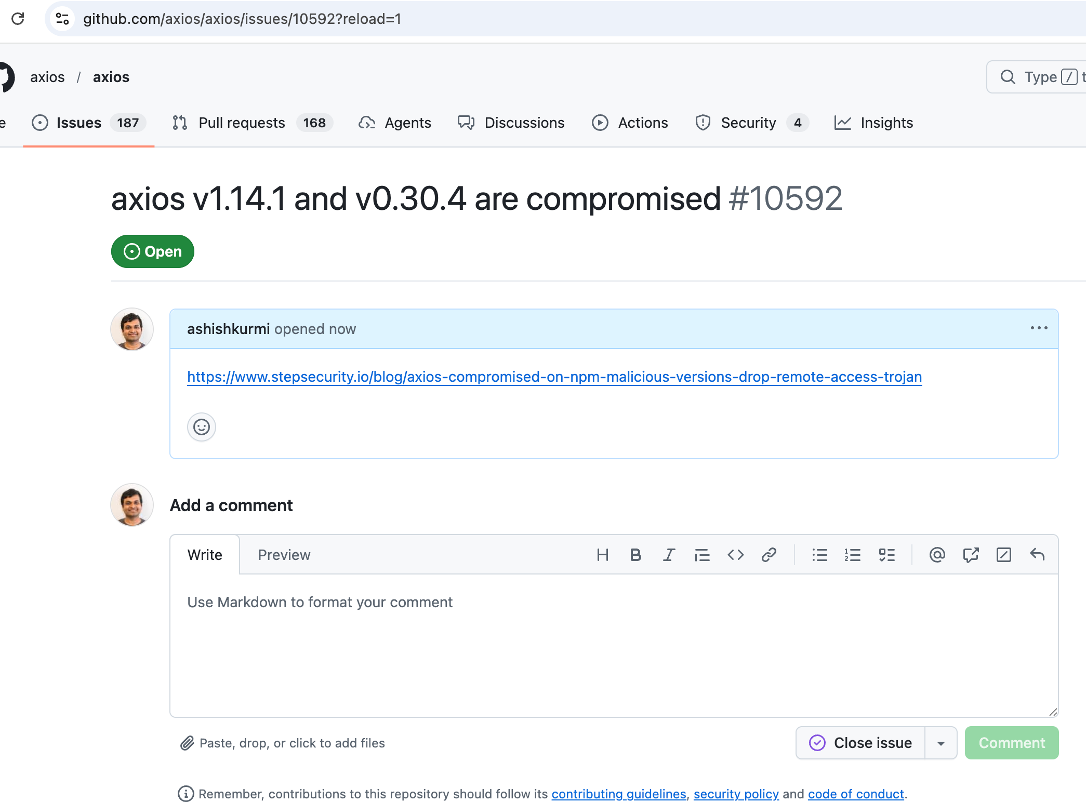Switch to the Write tab
The image size is (1086, 802).
click(x=205, y=555)
